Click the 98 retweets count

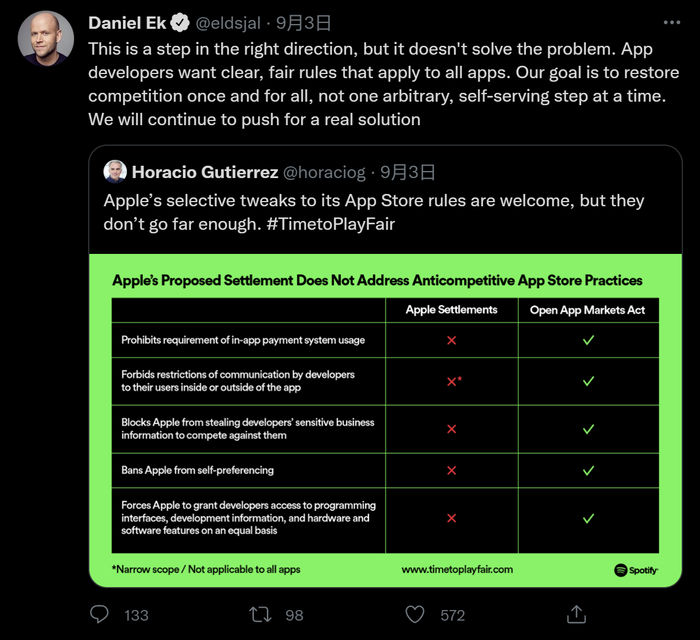coord(294,615)
